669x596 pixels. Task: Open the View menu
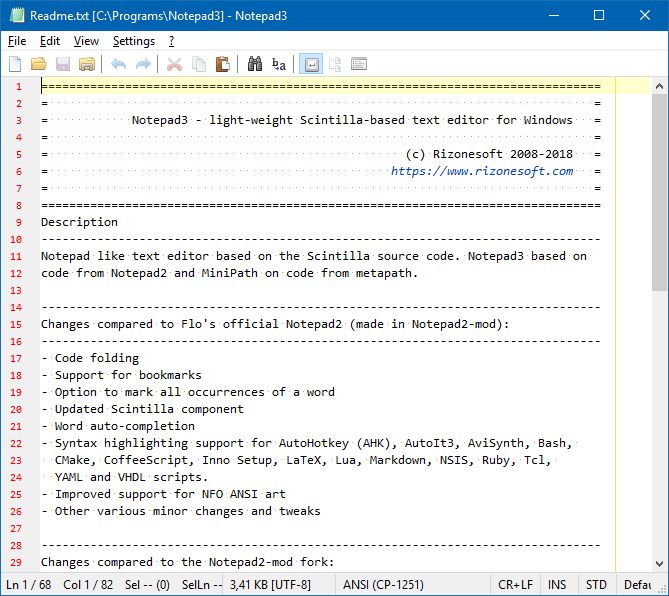pos(86,41)
